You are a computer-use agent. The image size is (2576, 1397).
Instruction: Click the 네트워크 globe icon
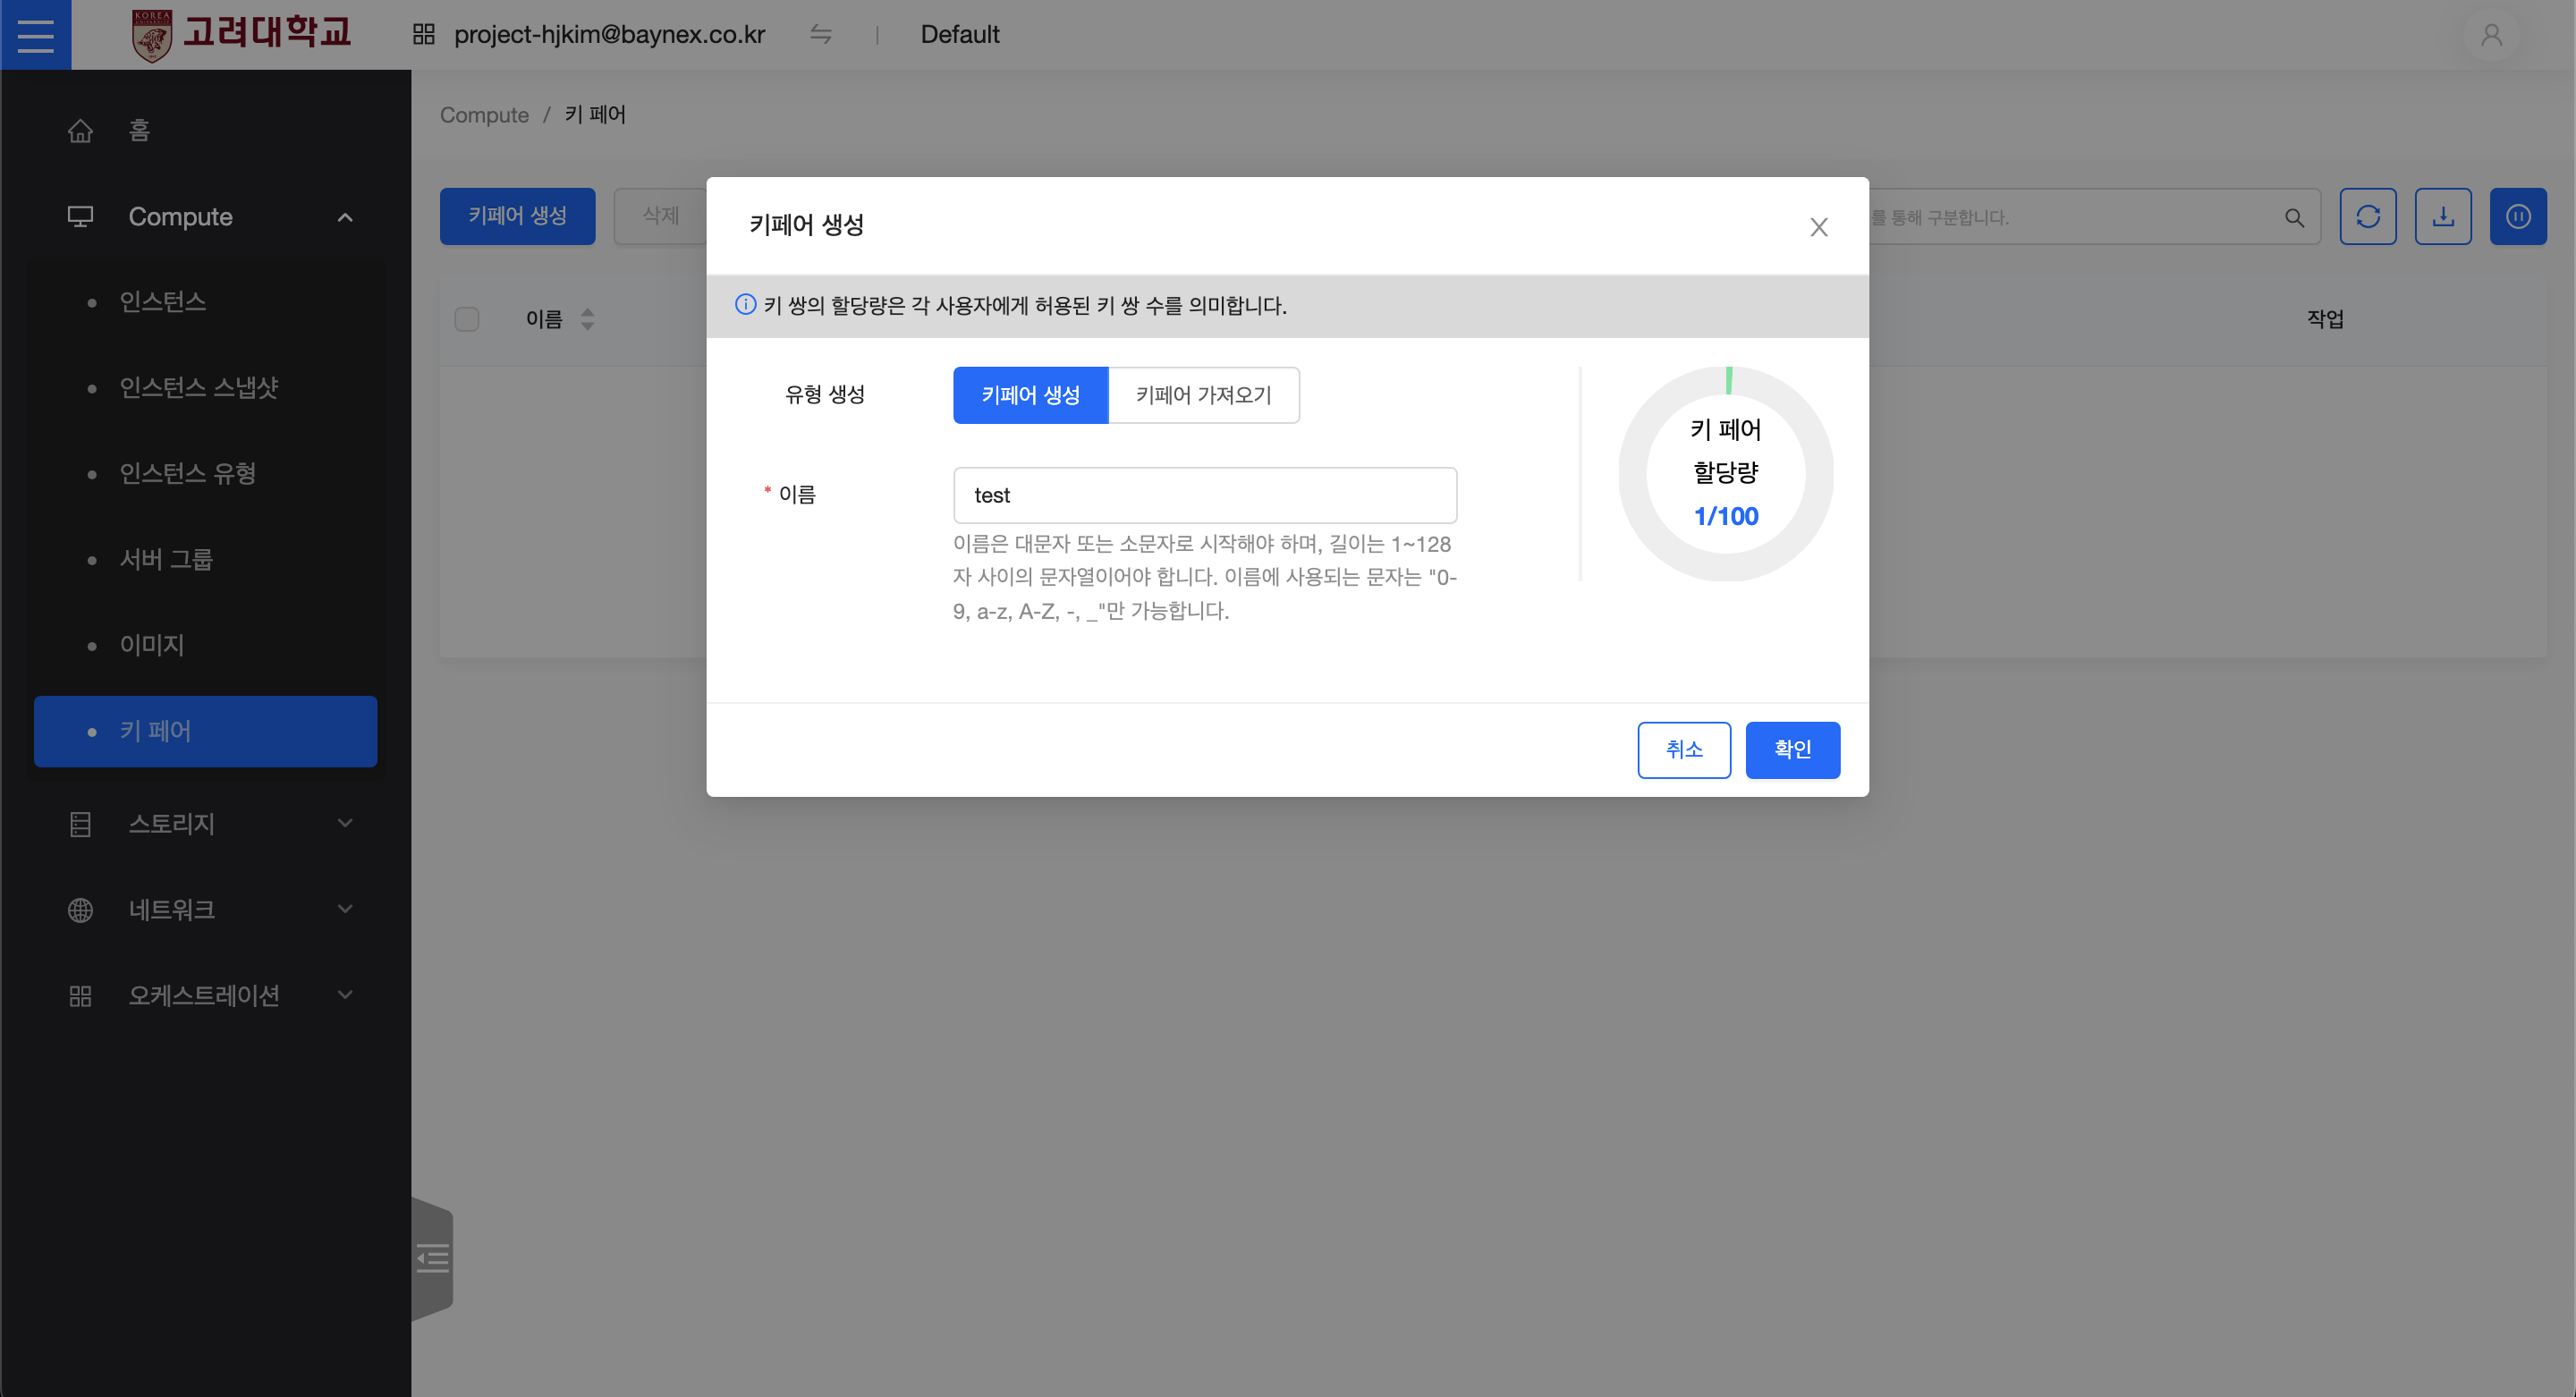pos(80,910)
